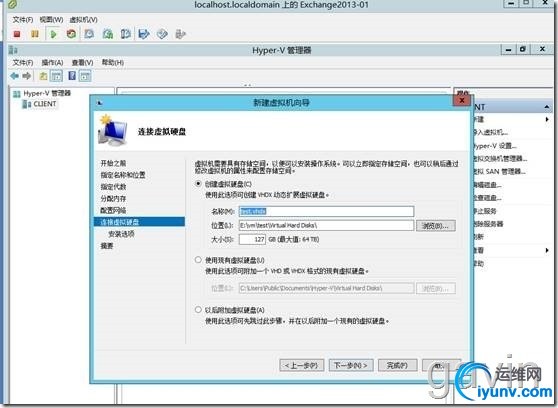Click 删除服务器 action
Image resolution: width=558 pixels, height=408 pixels.
pos(489,224)
